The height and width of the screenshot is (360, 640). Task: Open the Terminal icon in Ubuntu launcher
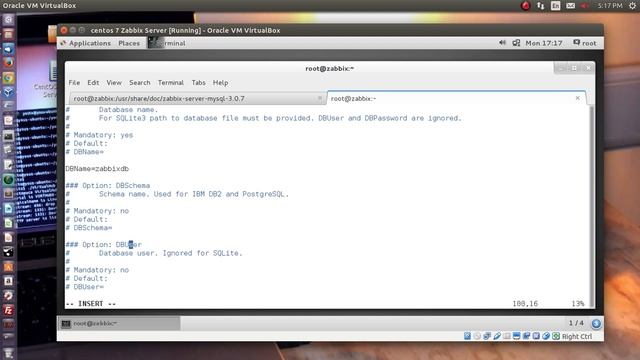coord(9,136)
